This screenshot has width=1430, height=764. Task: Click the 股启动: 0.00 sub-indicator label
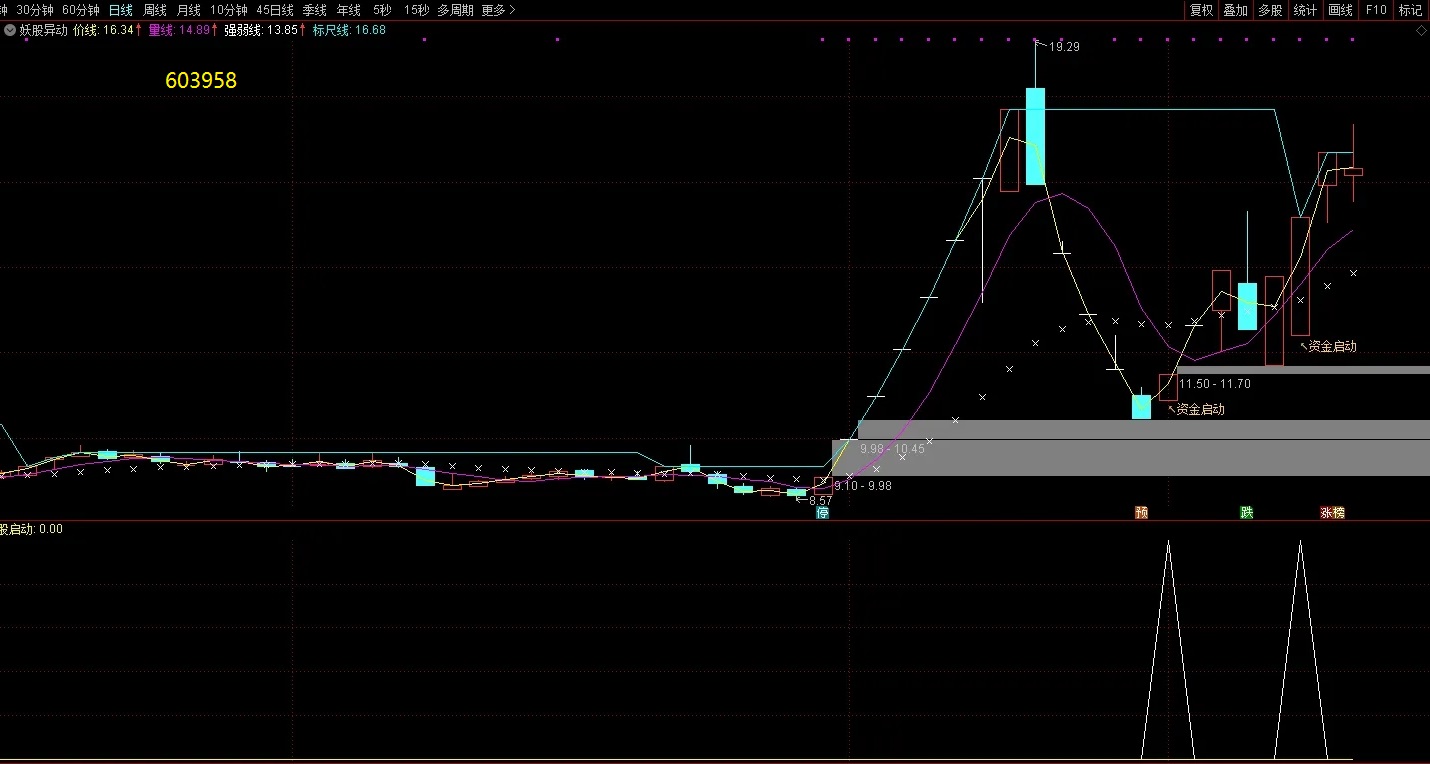[x=31, y=529]
